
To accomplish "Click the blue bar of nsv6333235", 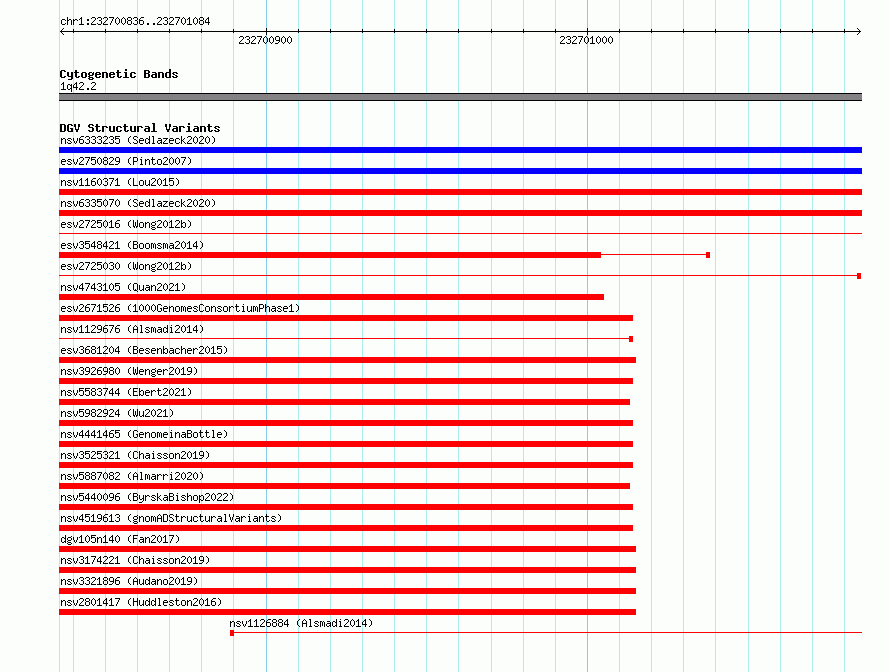I will pos(460,150).
